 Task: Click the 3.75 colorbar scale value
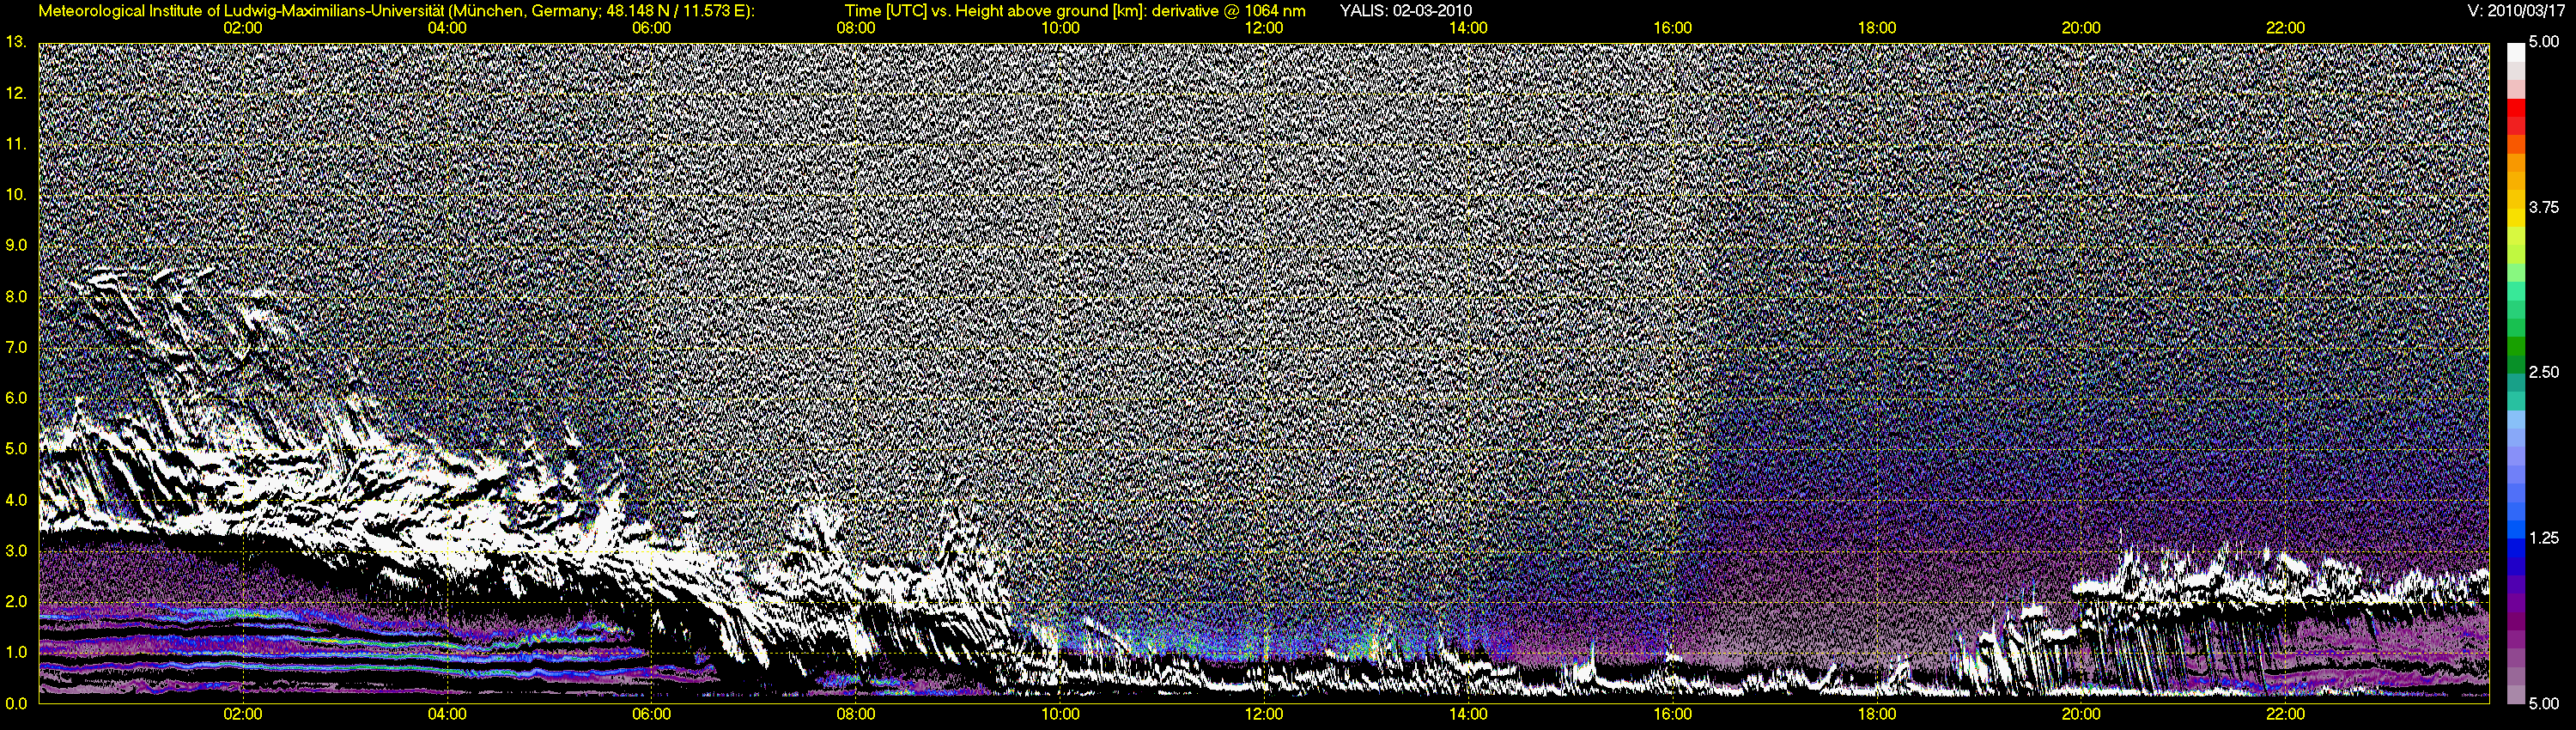(x=2544, y=207)
